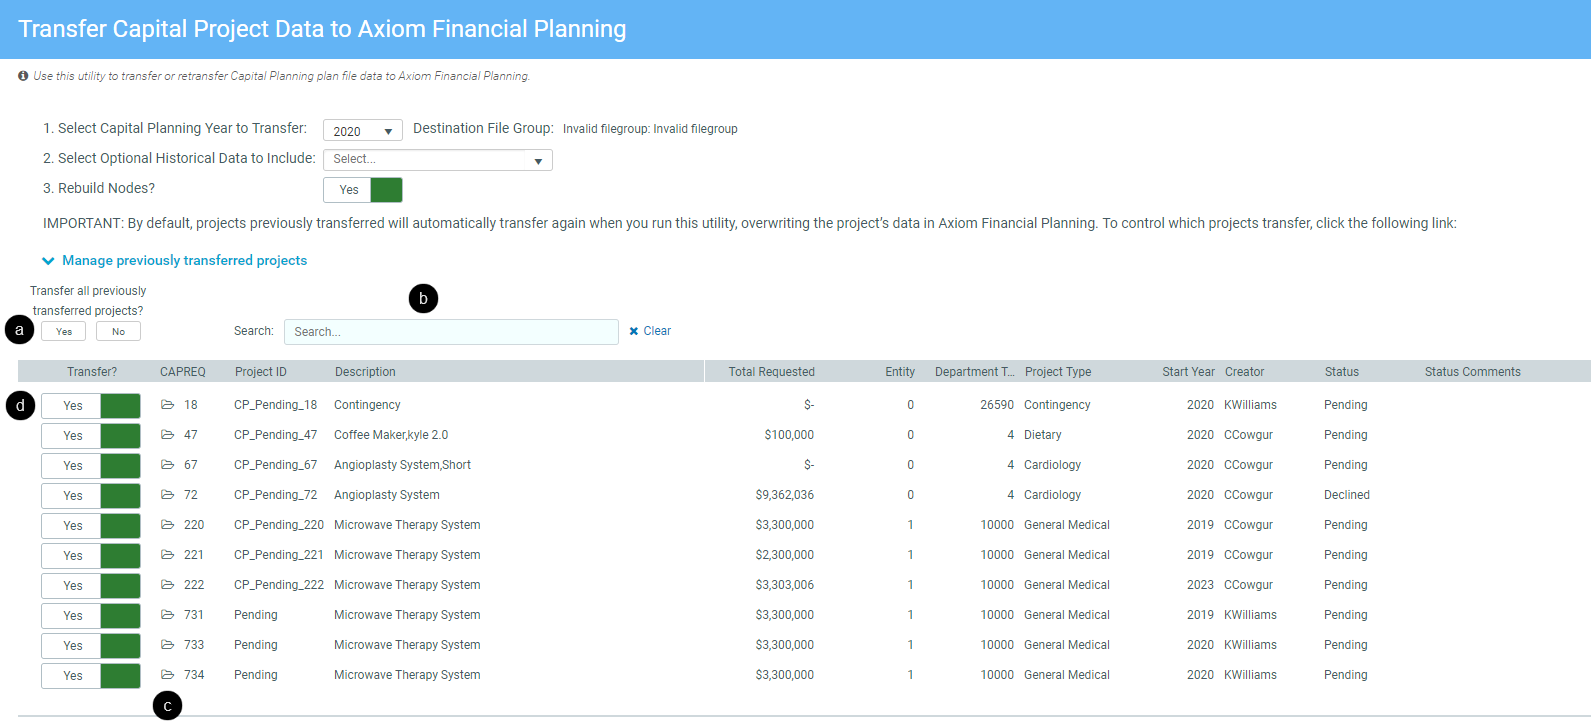
Task: Click the info icon beside utility description
Action: (23, 76)
